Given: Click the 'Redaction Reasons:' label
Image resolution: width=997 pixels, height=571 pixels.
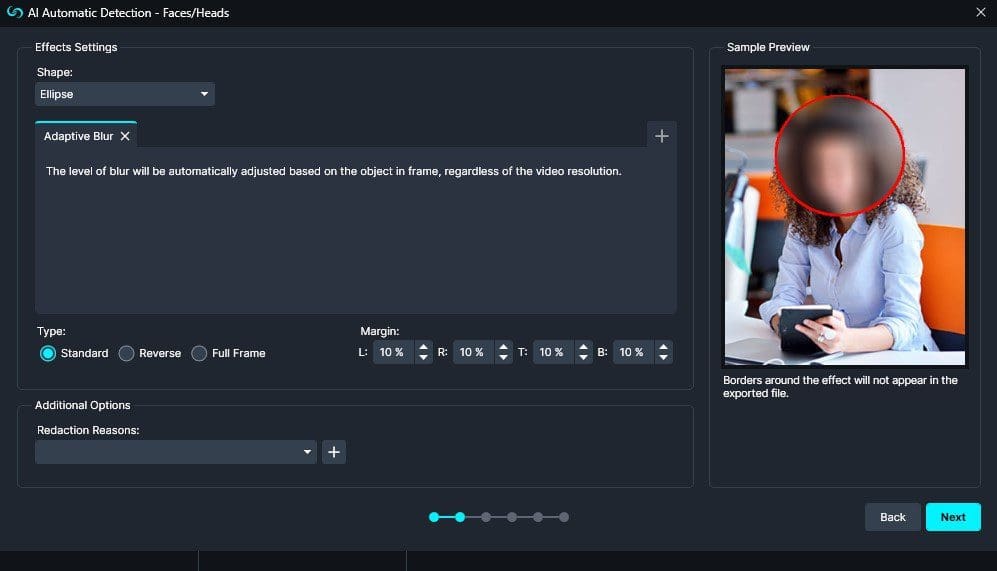Looking at the screenshot, I should coord(88,430).
